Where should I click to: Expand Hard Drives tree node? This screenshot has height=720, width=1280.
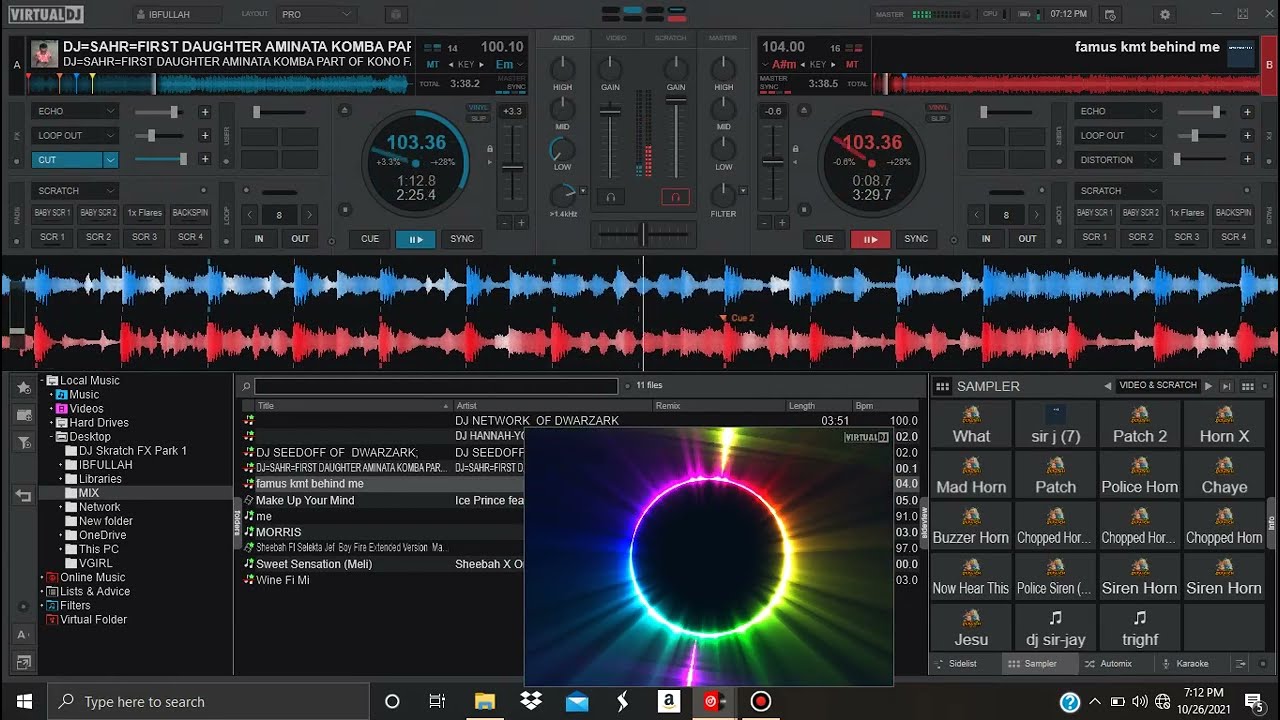pyautogui.click(x=51, y=423)
